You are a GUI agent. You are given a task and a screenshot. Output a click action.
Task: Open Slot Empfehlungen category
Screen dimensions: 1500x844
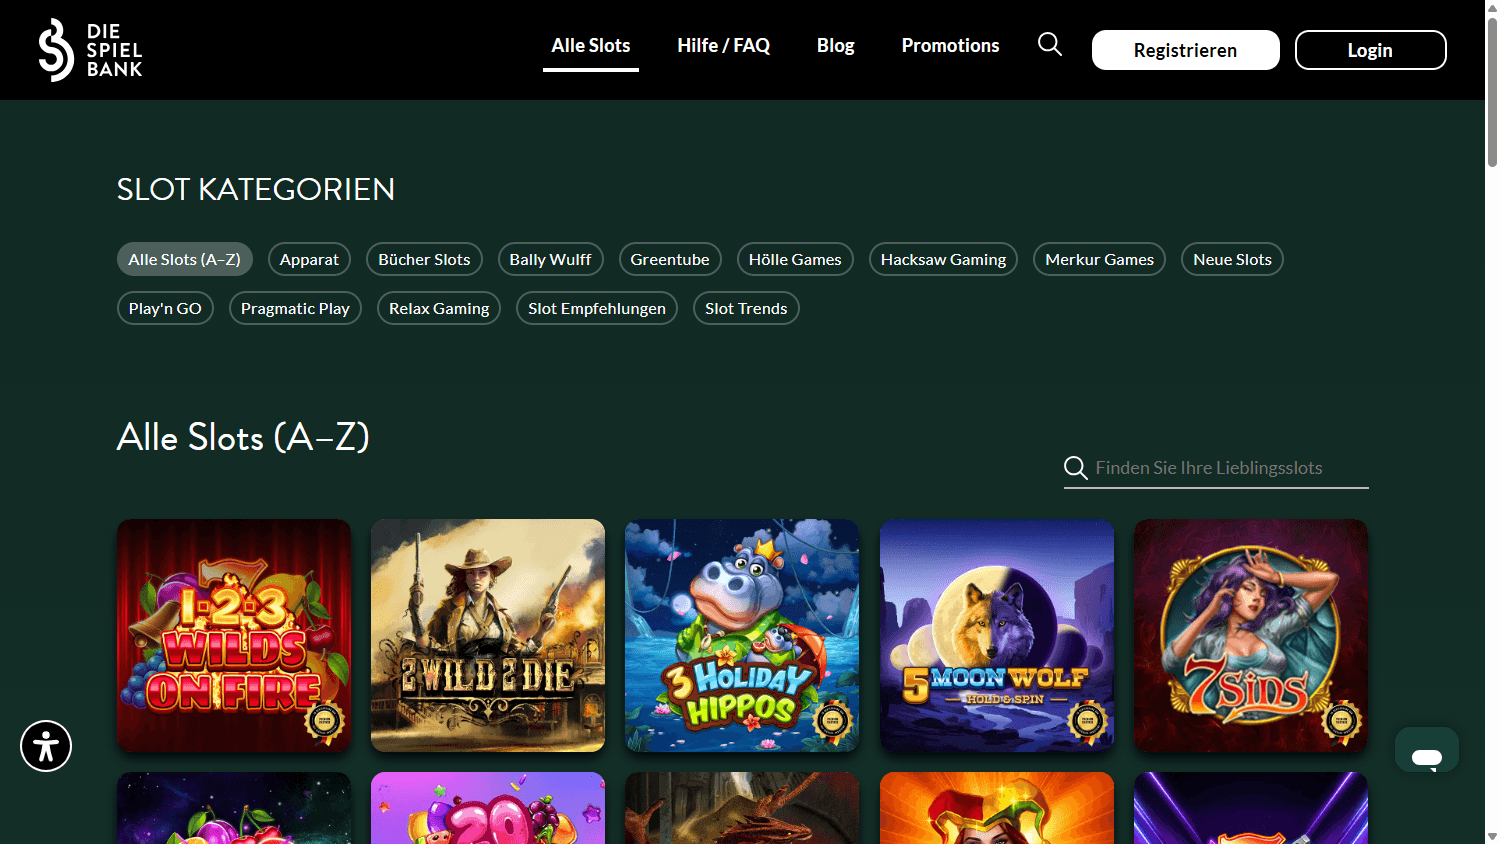(597, 308)
